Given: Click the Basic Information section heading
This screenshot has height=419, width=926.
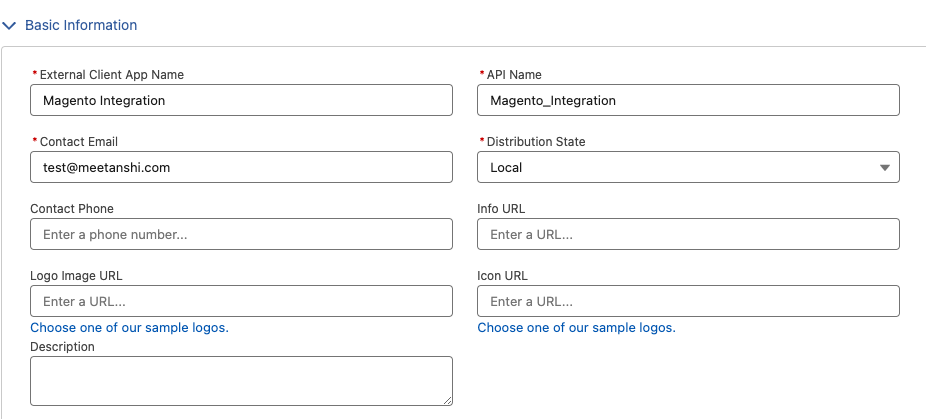Looking at the screenshot, I should click(81, 25).
